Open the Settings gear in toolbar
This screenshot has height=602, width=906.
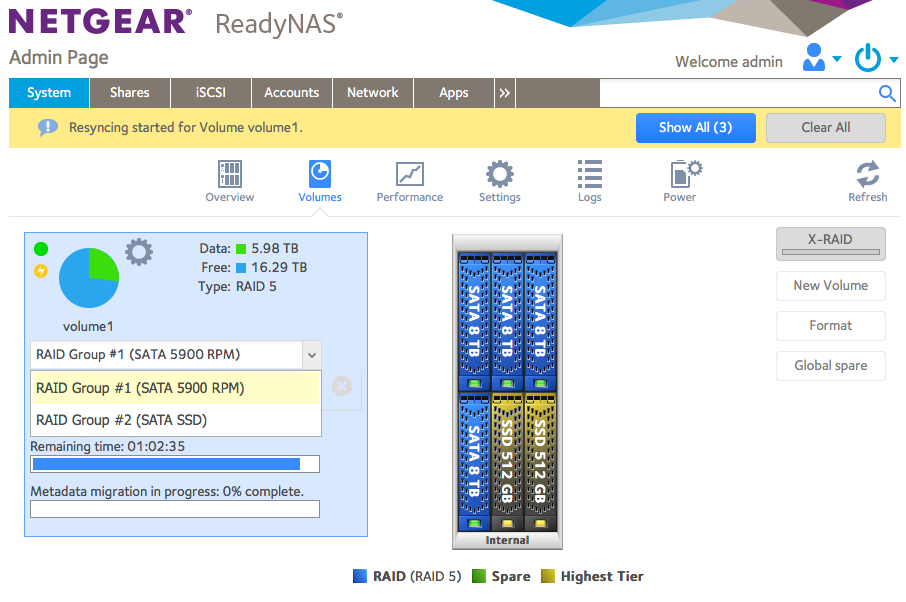click(500, 174)
